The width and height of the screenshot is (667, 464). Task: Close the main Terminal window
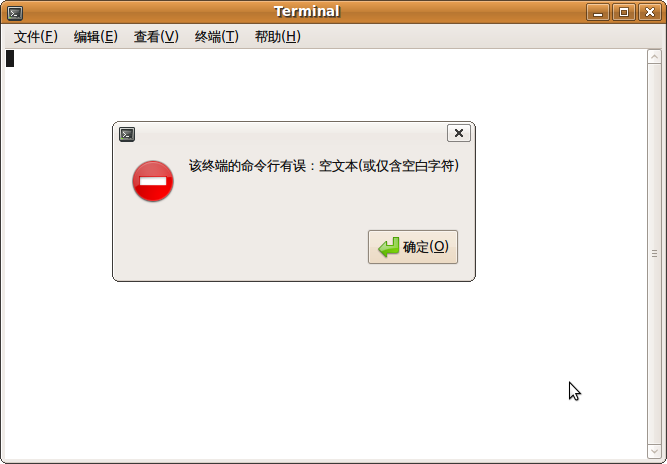point(650,12)
